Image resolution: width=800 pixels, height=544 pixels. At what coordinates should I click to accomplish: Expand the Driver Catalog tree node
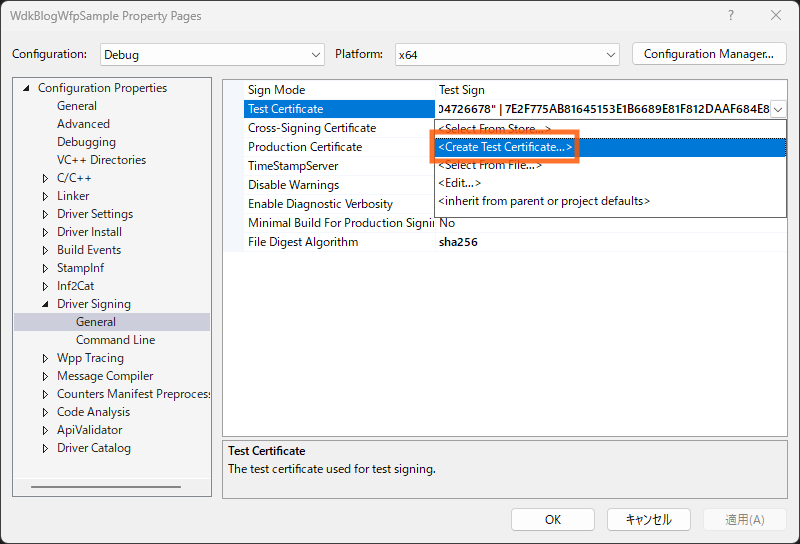(45, 448)
